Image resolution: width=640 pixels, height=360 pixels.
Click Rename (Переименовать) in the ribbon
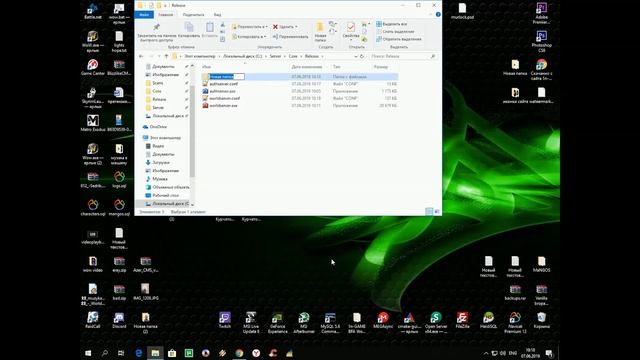point(290,36)
